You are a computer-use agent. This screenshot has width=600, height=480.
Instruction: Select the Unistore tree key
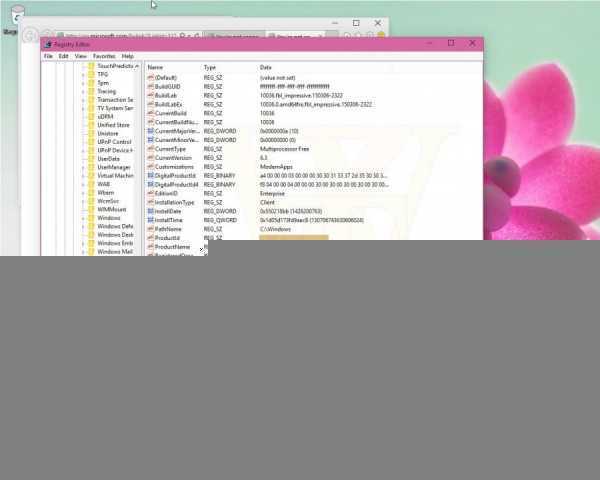click(108, 133)
